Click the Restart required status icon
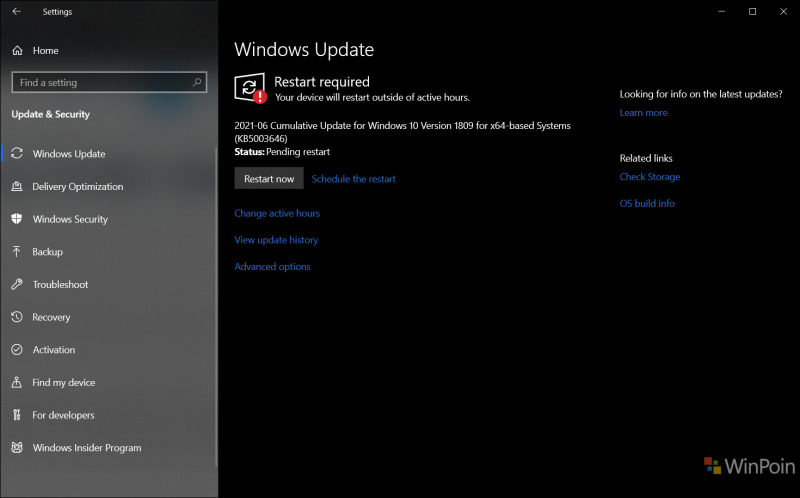Screen dimensions: 800x498 pos(250,88)
